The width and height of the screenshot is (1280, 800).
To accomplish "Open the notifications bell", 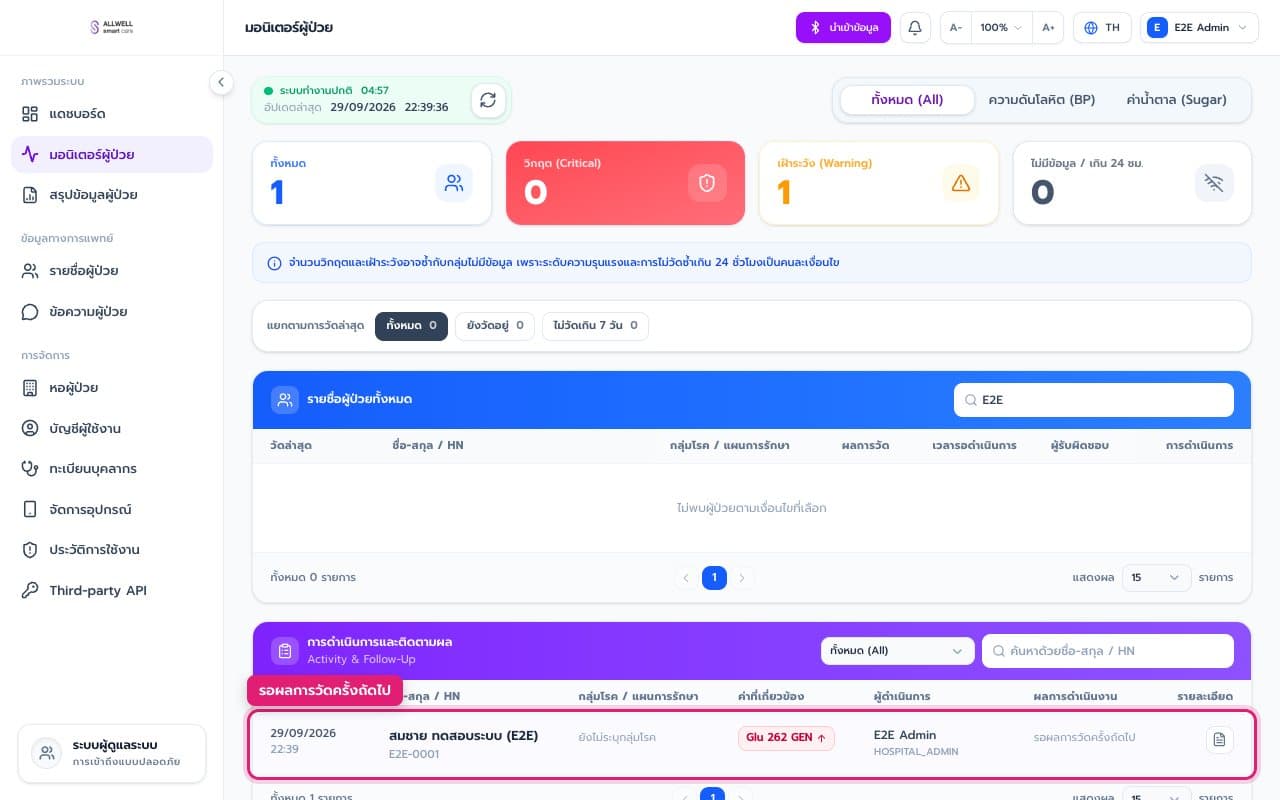I will point(914,27).
